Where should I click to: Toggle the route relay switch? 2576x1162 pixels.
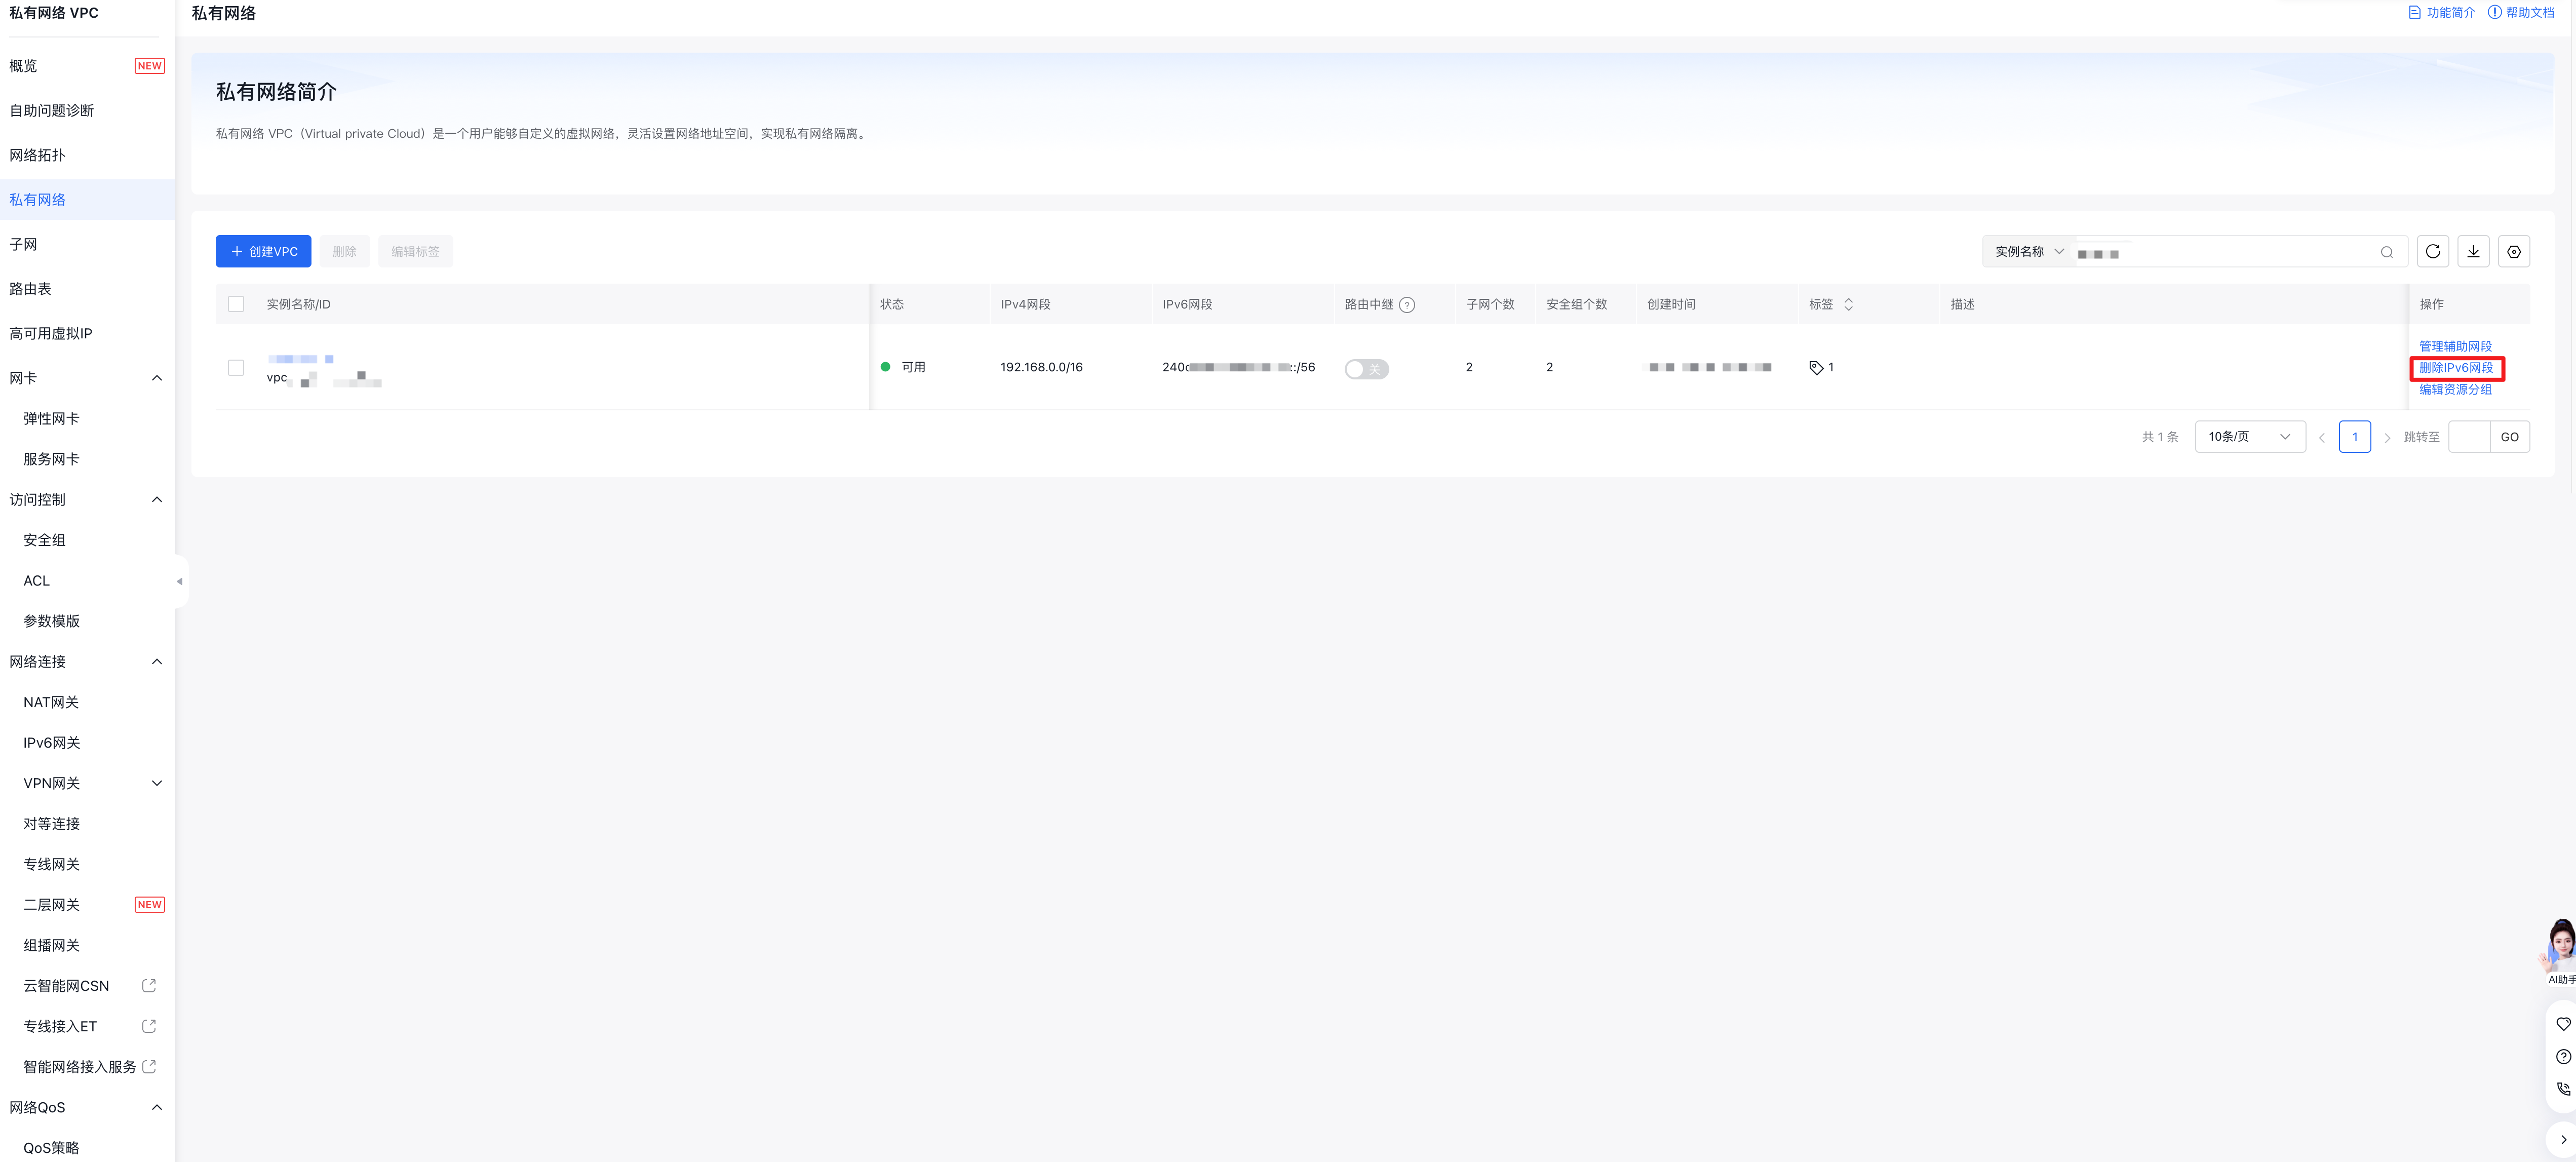1366,369
